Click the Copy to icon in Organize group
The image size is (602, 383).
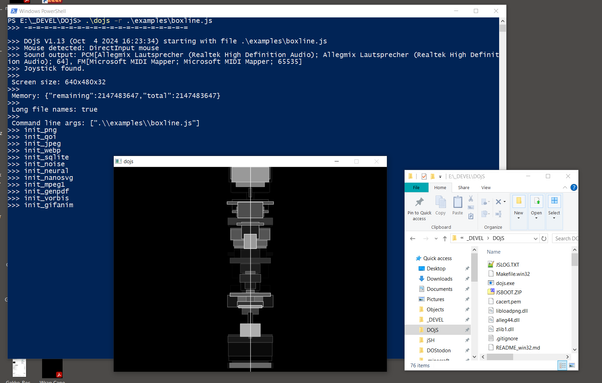485,214
